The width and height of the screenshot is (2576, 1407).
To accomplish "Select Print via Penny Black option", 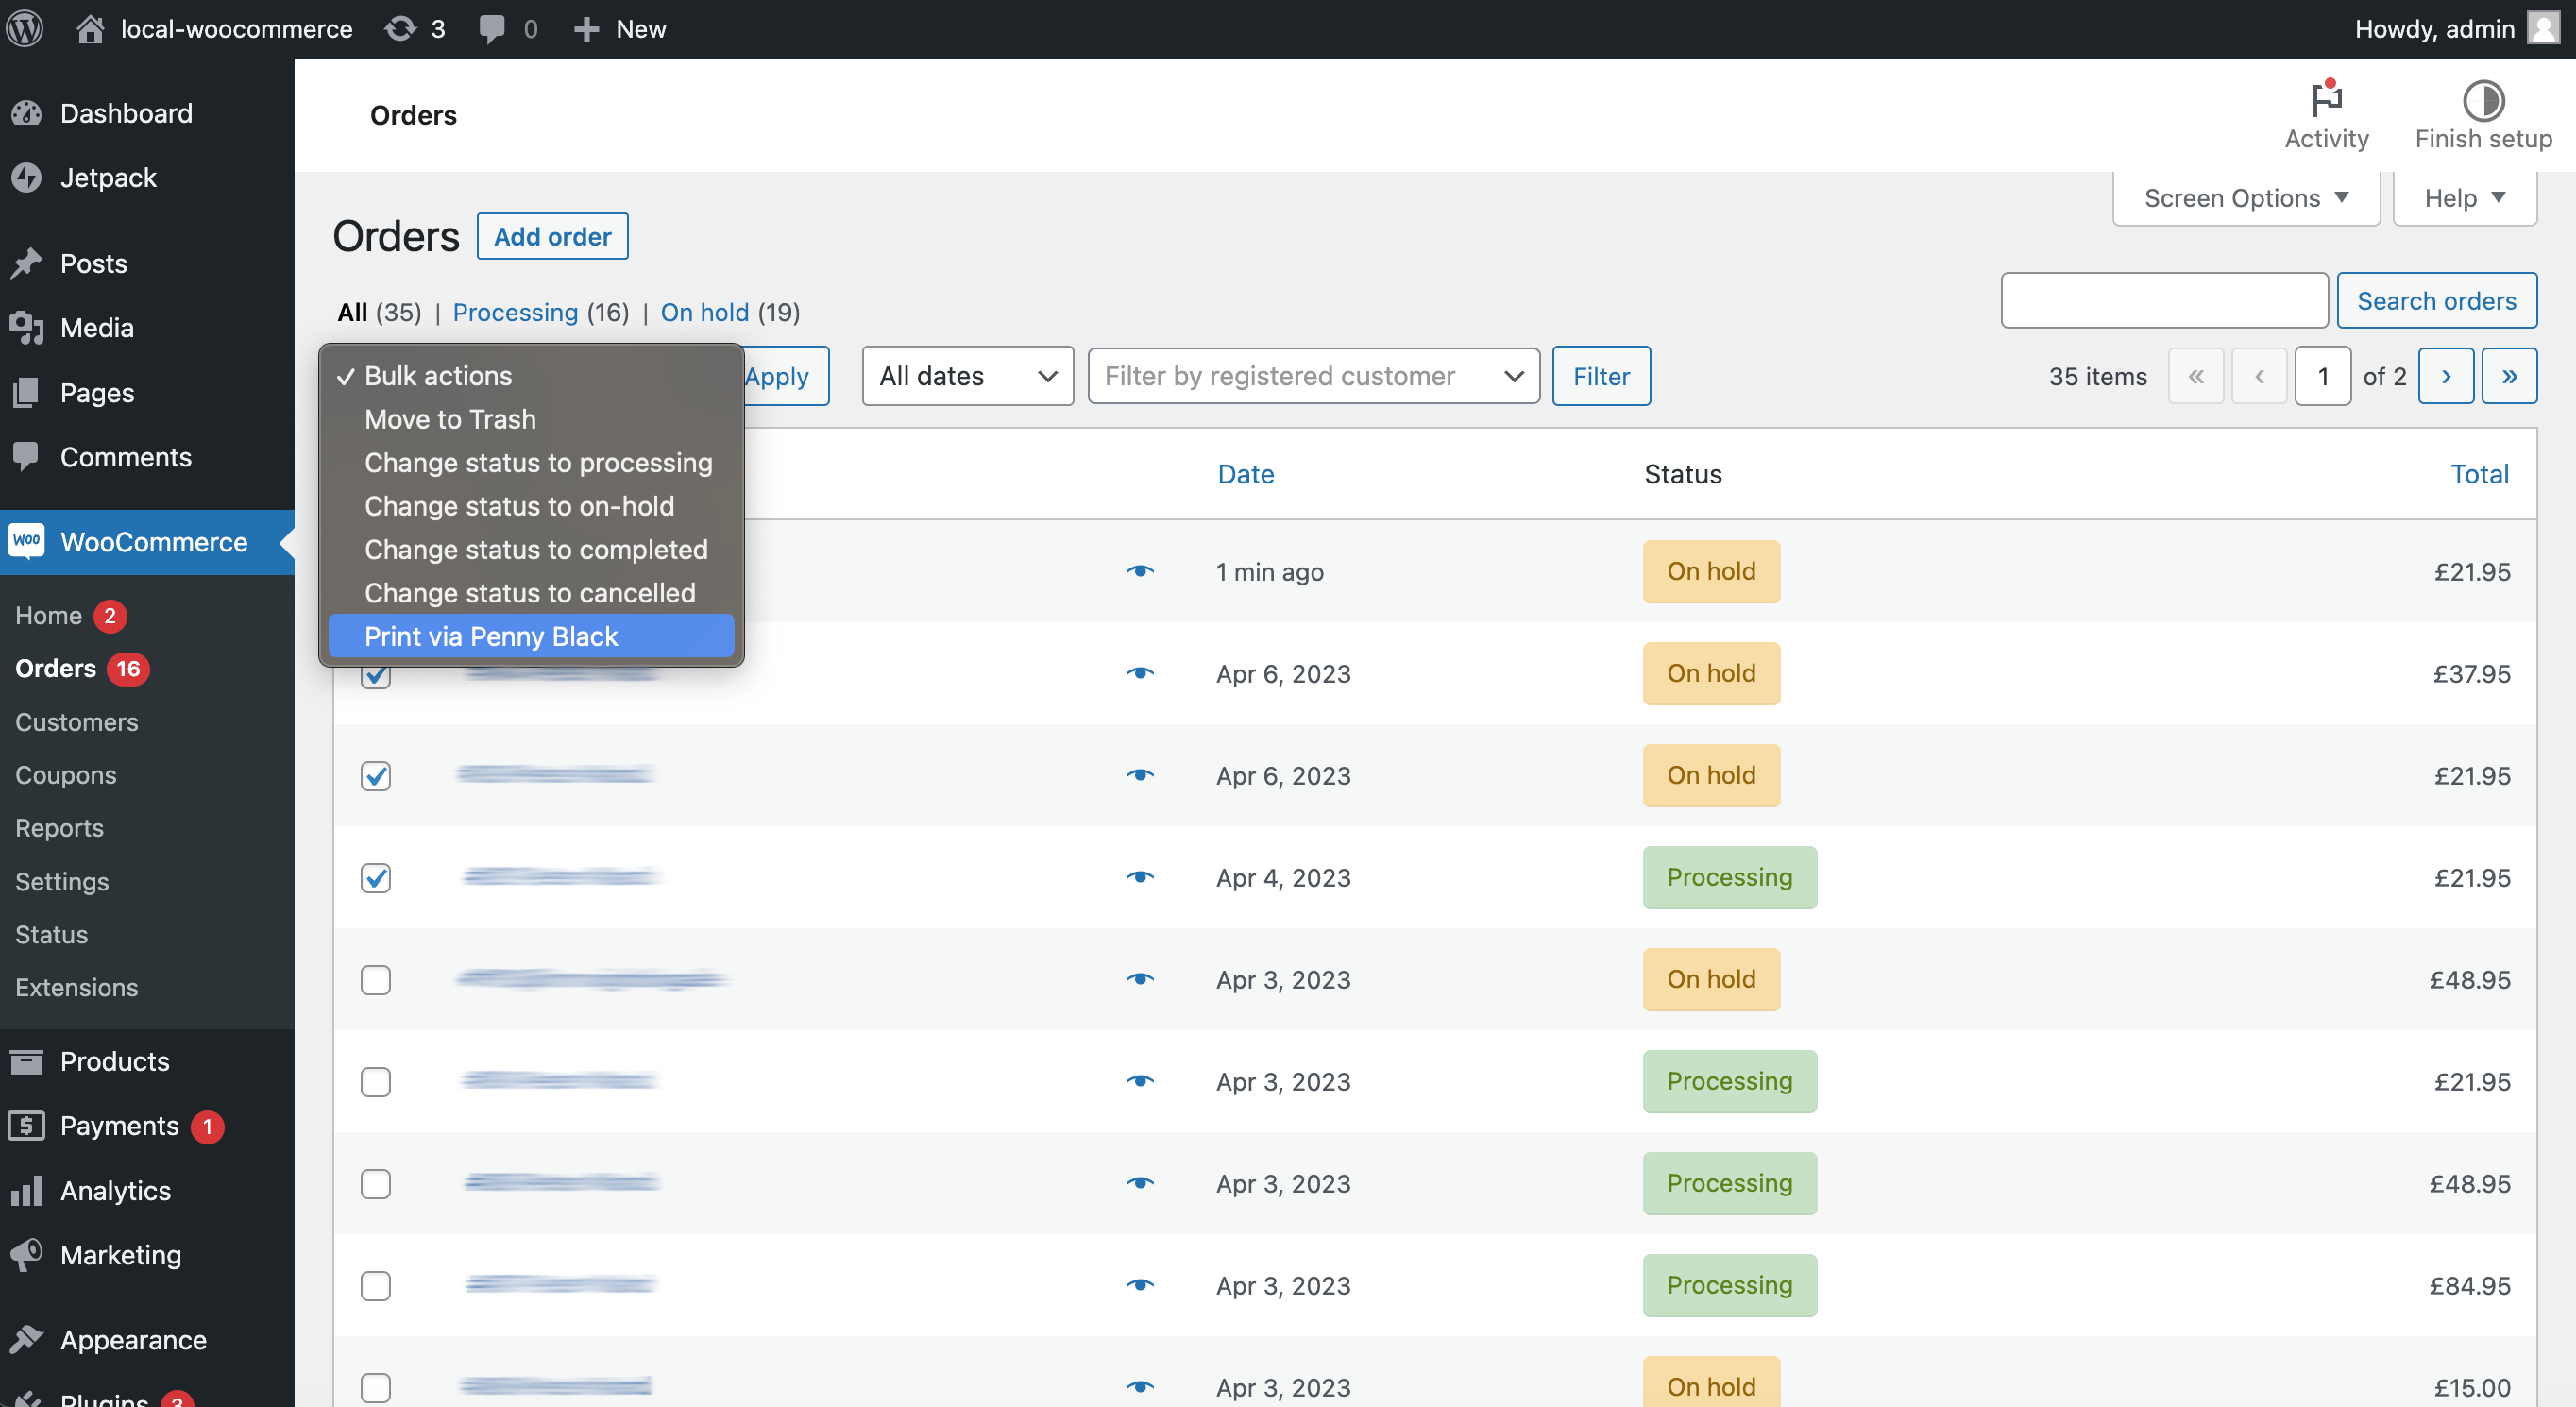I will coord(531,636).
